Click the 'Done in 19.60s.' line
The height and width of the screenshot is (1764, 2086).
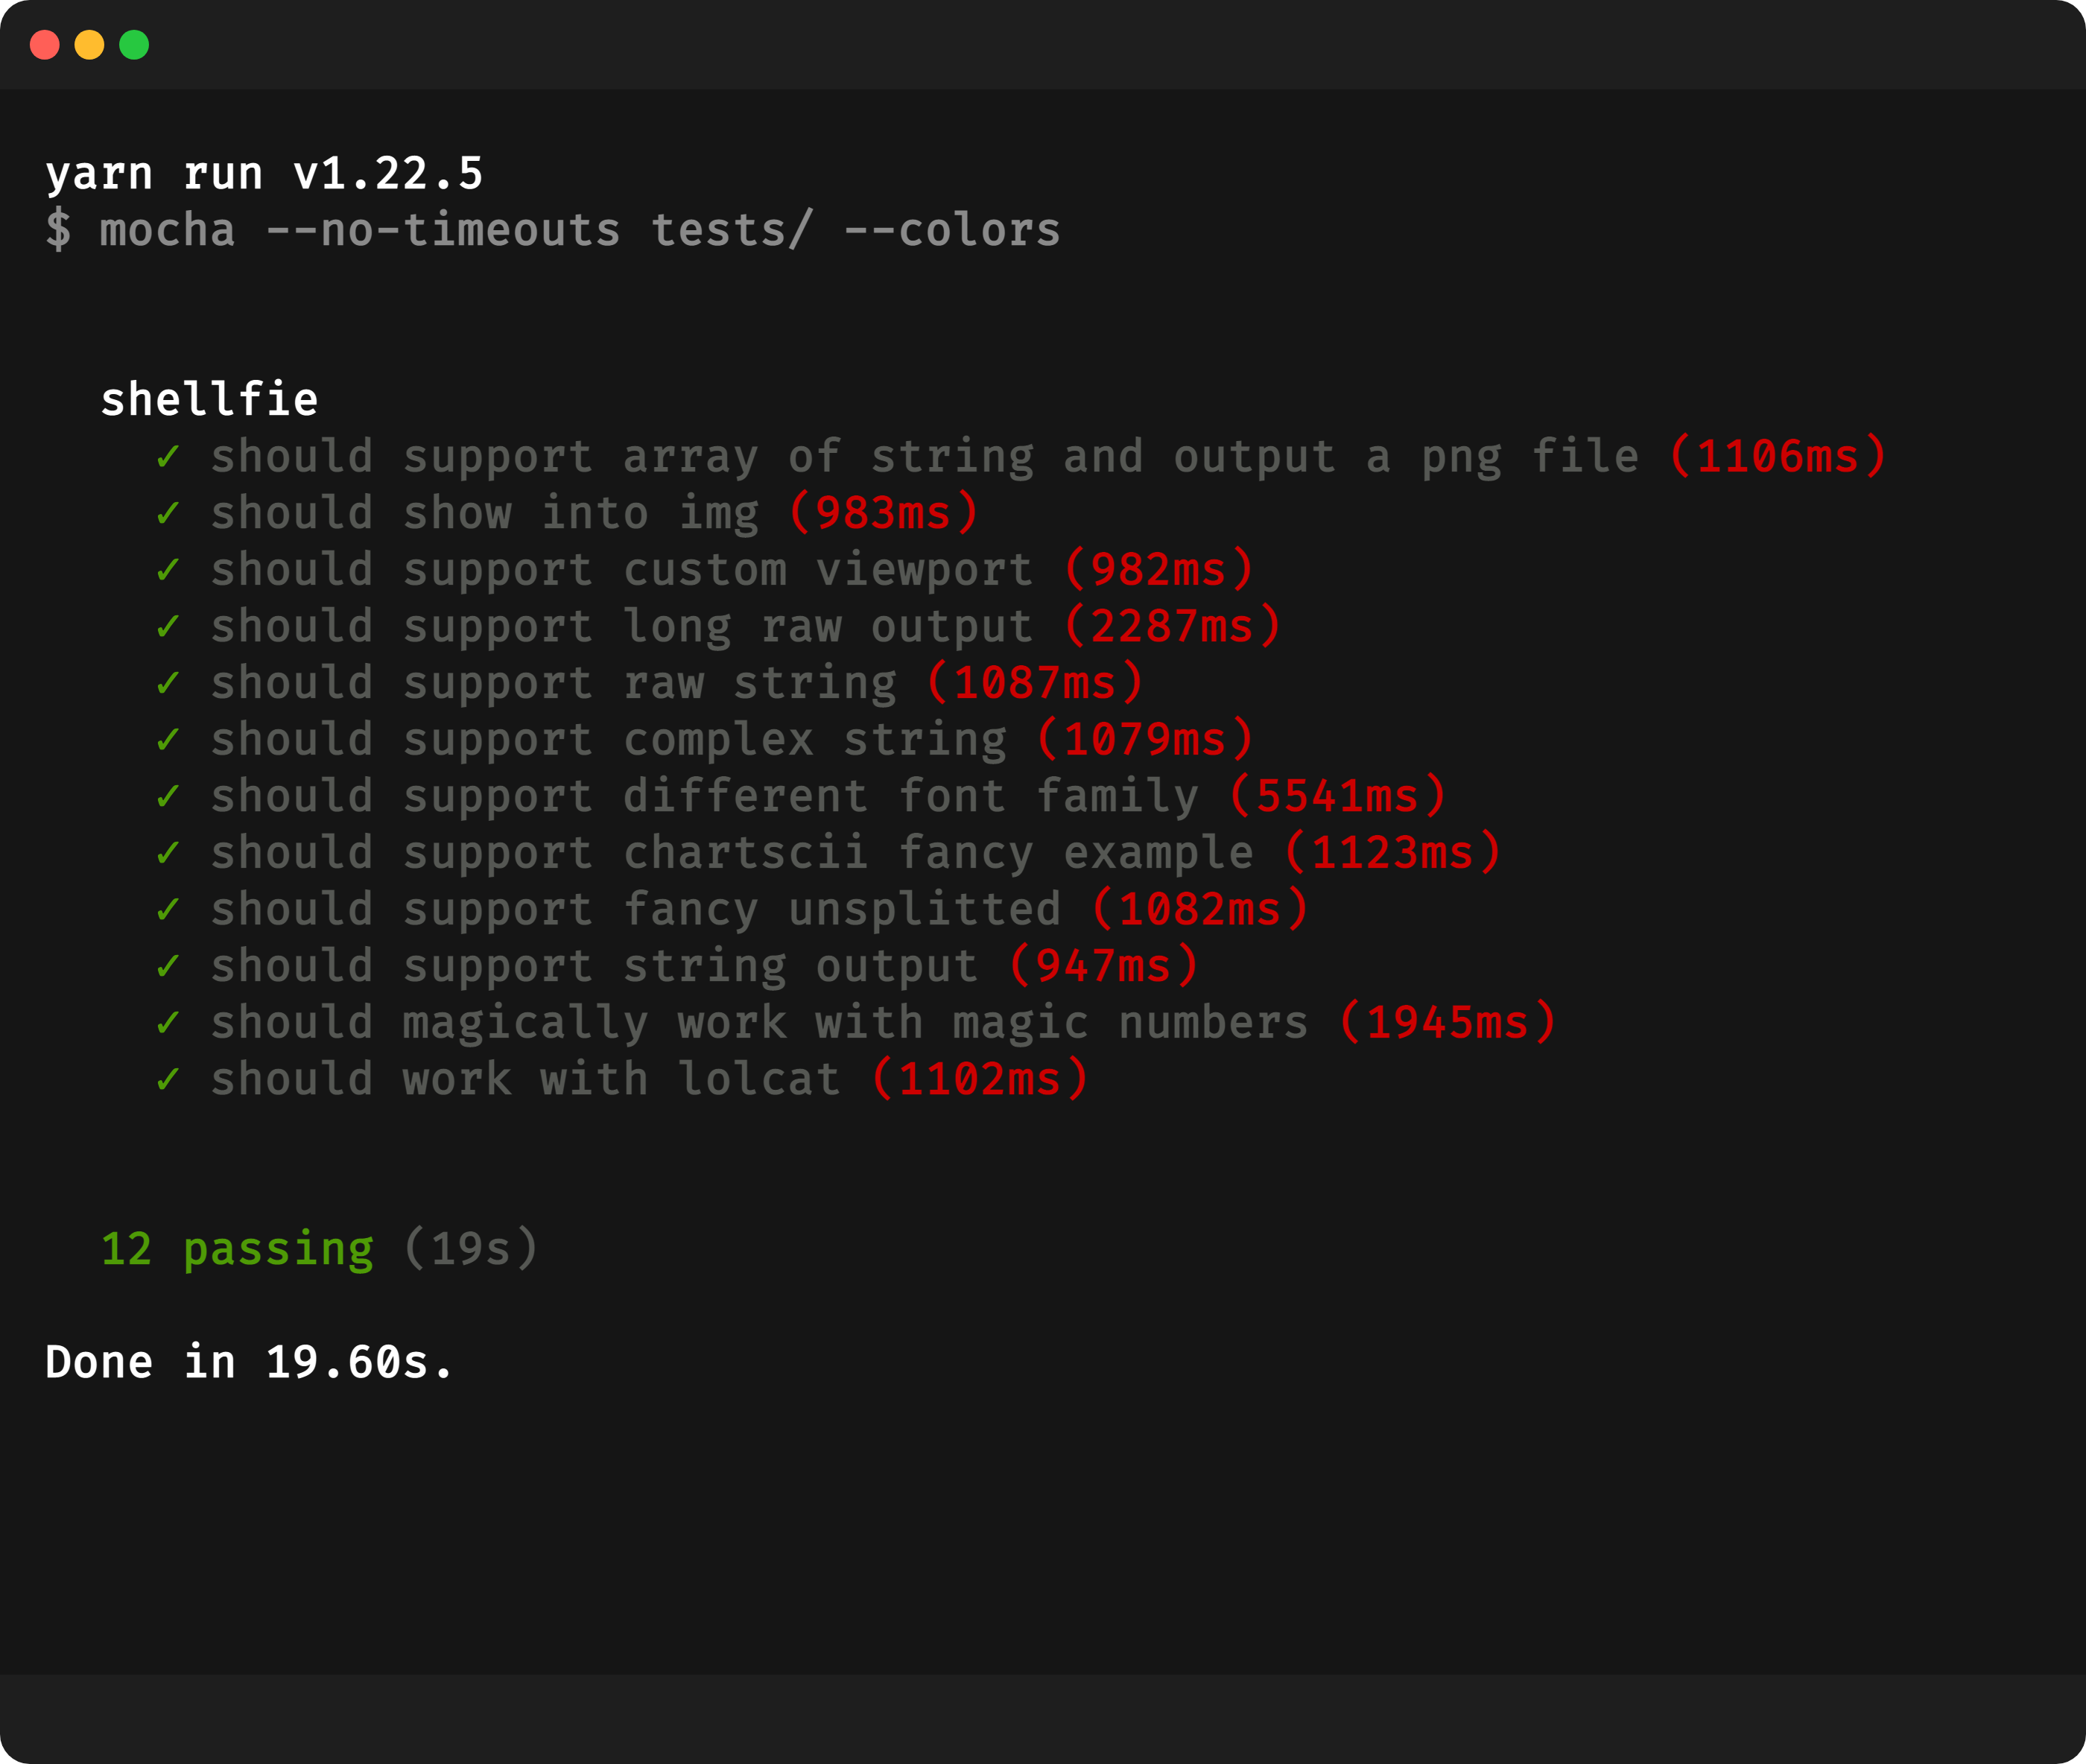pos(249,1363)
